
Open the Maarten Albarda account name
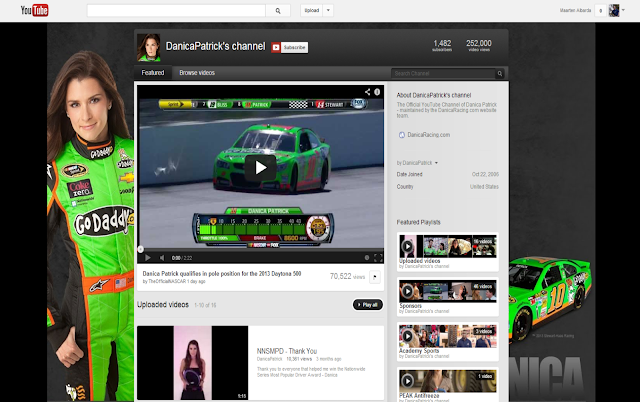tap(576, 11)
